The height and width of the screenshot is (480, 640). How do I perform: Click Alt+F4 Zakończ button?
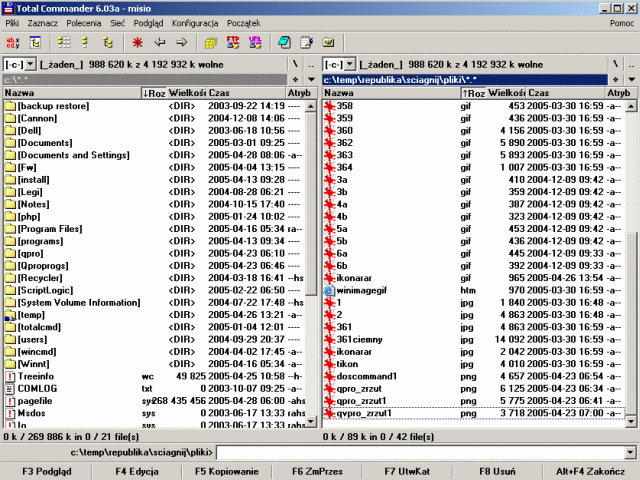point(590,471)
